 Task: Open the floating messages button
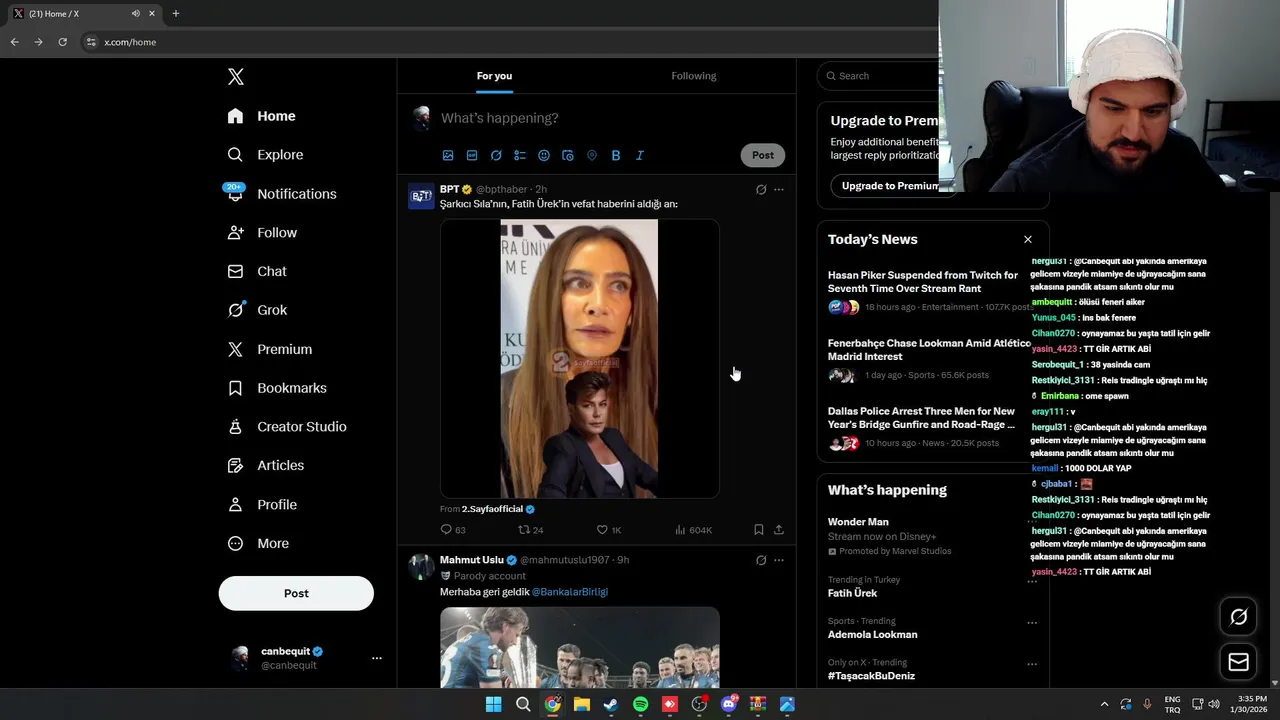tap(1238, 662)
